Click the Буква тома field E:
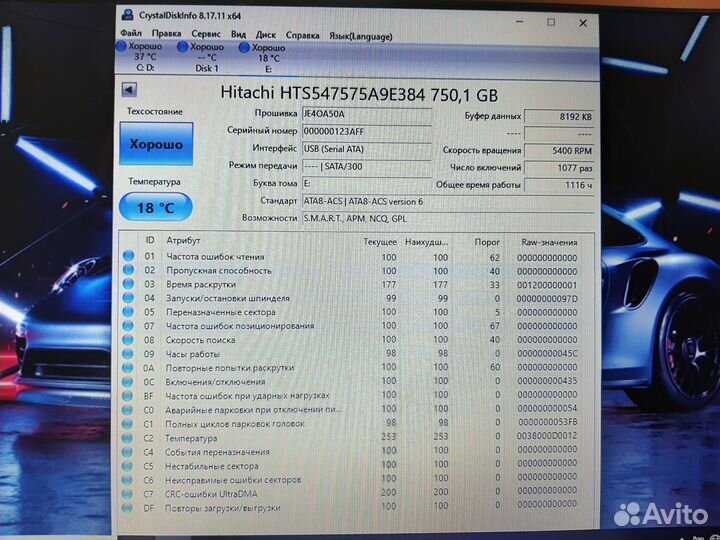The height and width of the screenshot is (540, 720). click(x=366, y=184)
